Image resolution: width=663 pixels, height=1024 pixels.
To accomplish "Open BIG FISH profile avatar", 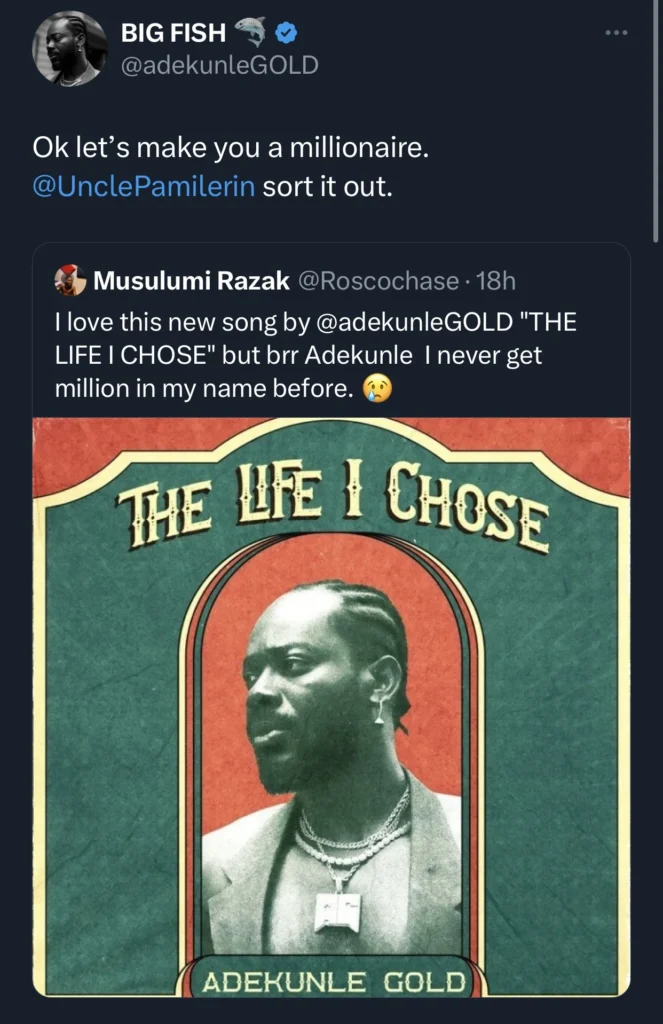I will [70, 49].
